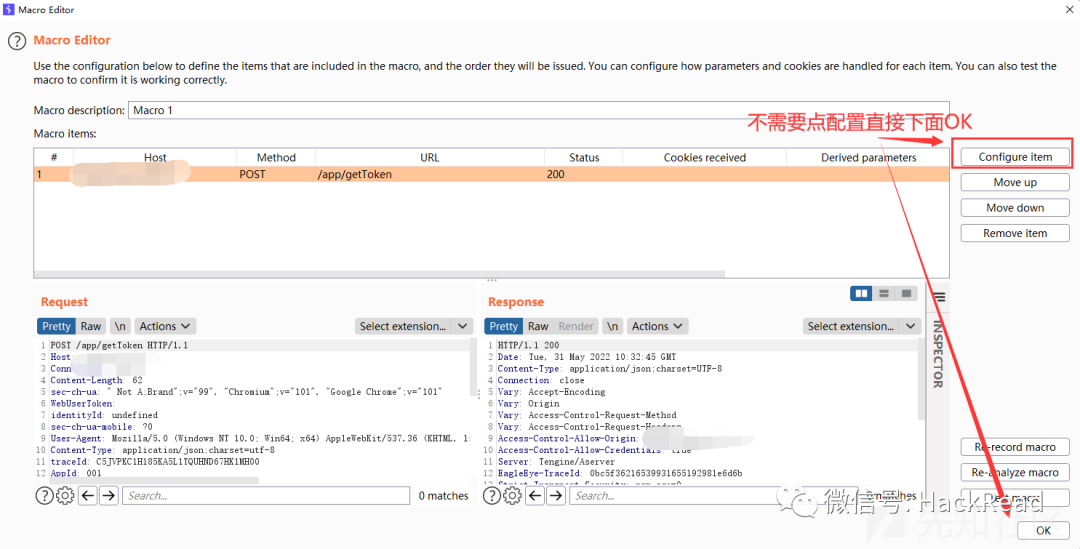Select the Render tab in the Response panel
Viewport: 1080px width, 549px height.
click(576, 326)
